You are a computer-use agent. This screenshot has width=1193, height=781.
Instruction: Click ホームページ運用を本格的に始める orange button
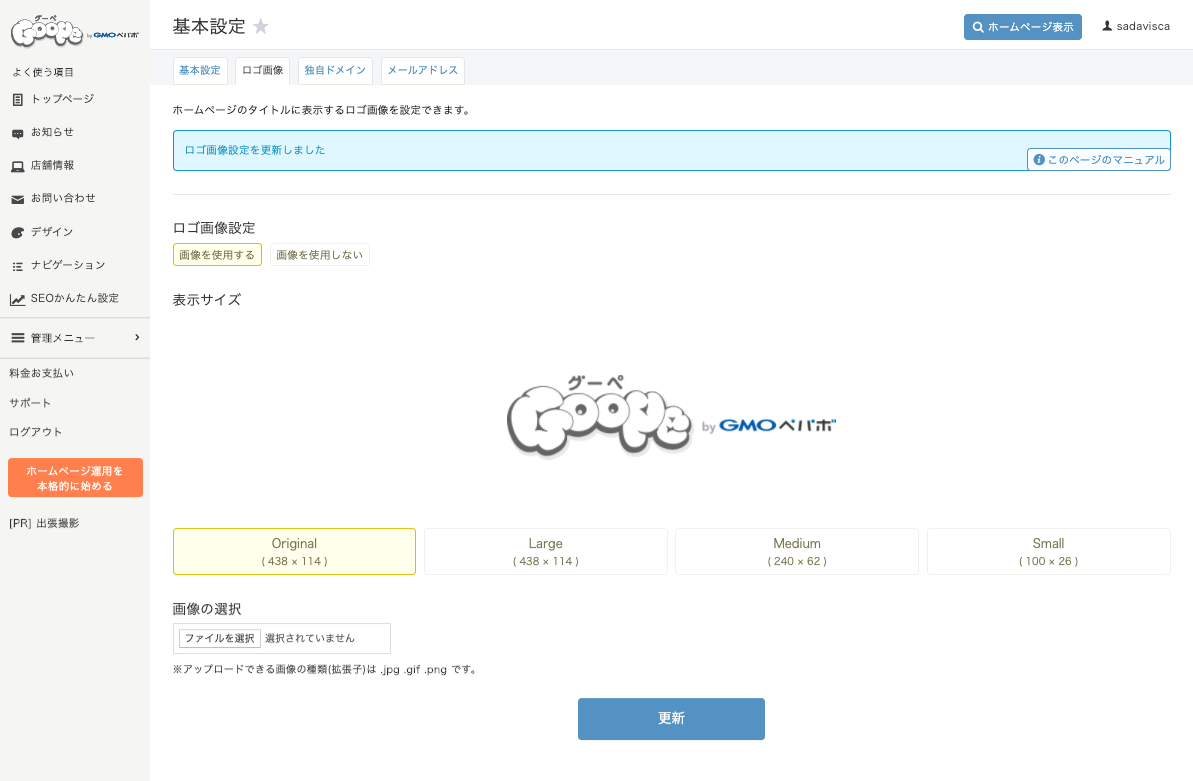[75, 478]
